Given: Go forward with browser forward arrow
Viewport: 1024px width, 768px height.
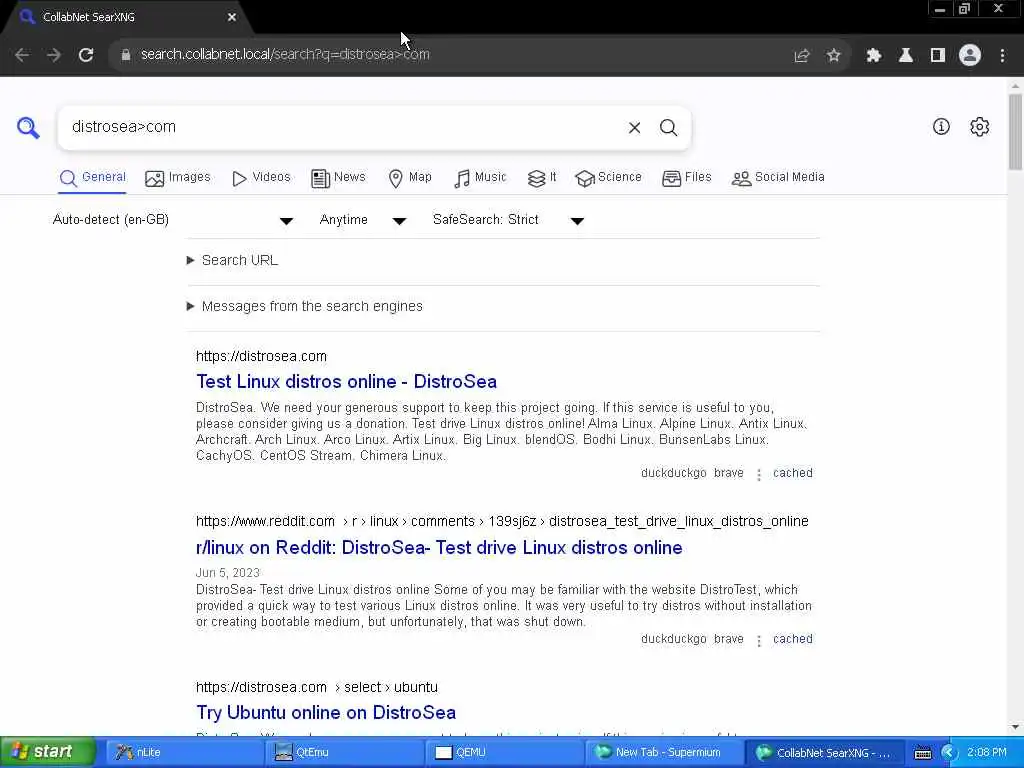Looking at the screenshot, I should [x=54, y=55].
